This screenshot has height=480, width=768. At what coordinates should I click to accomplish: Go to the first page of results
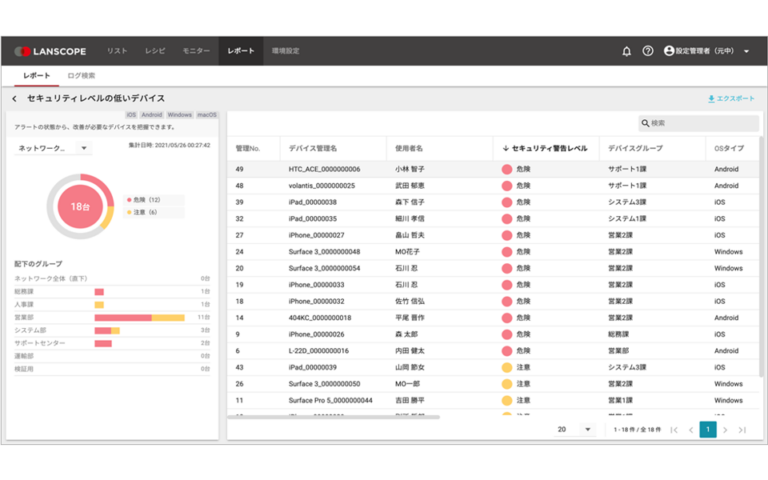click(x=674, y=429)
